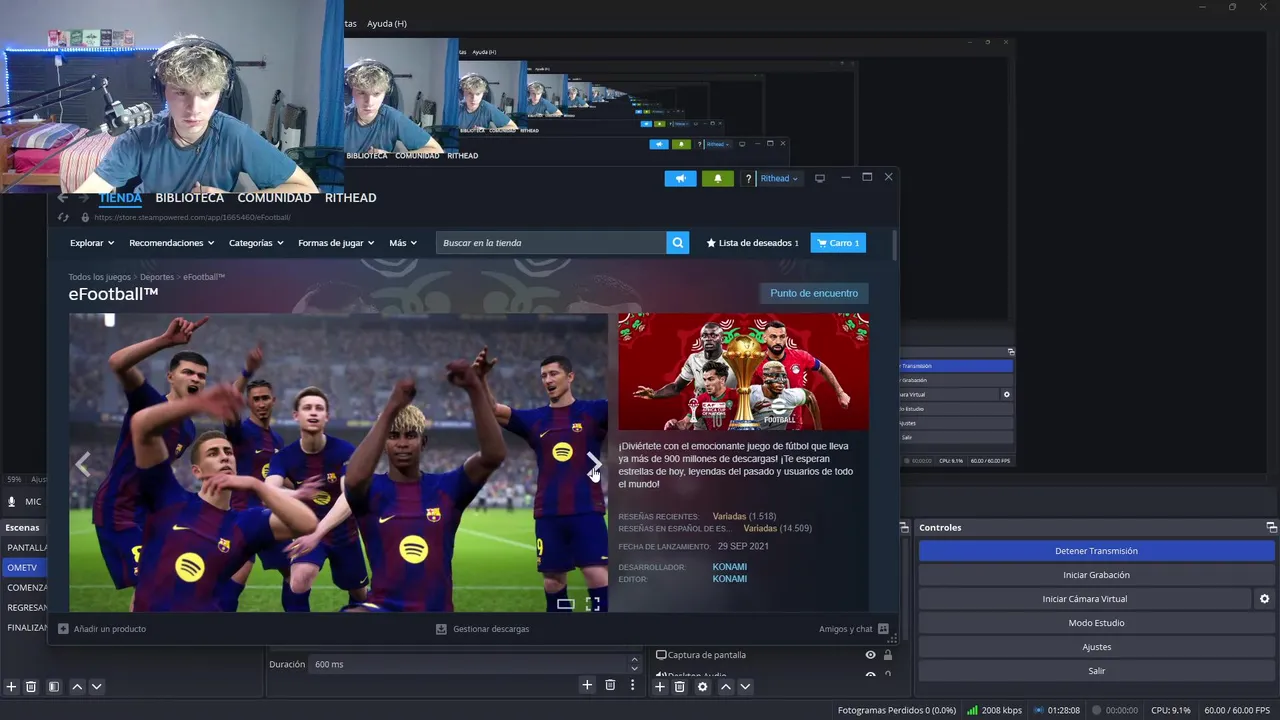The width and height of the screenshot is (1280, 720).
Task: Open Gestionar descargas in Steam
Action: (x=483, y=629)
